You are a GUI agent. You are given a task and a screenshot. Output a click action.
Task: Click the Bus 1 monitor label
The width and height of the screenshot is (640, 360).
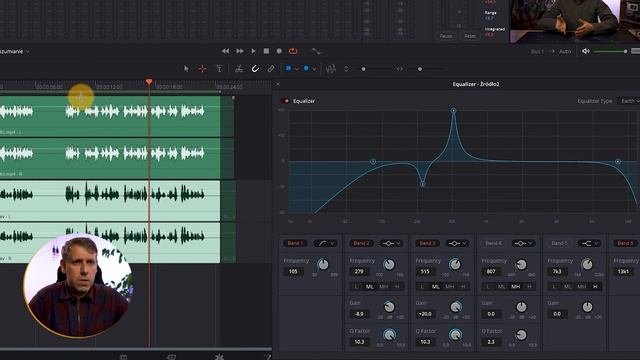[537, 51]
